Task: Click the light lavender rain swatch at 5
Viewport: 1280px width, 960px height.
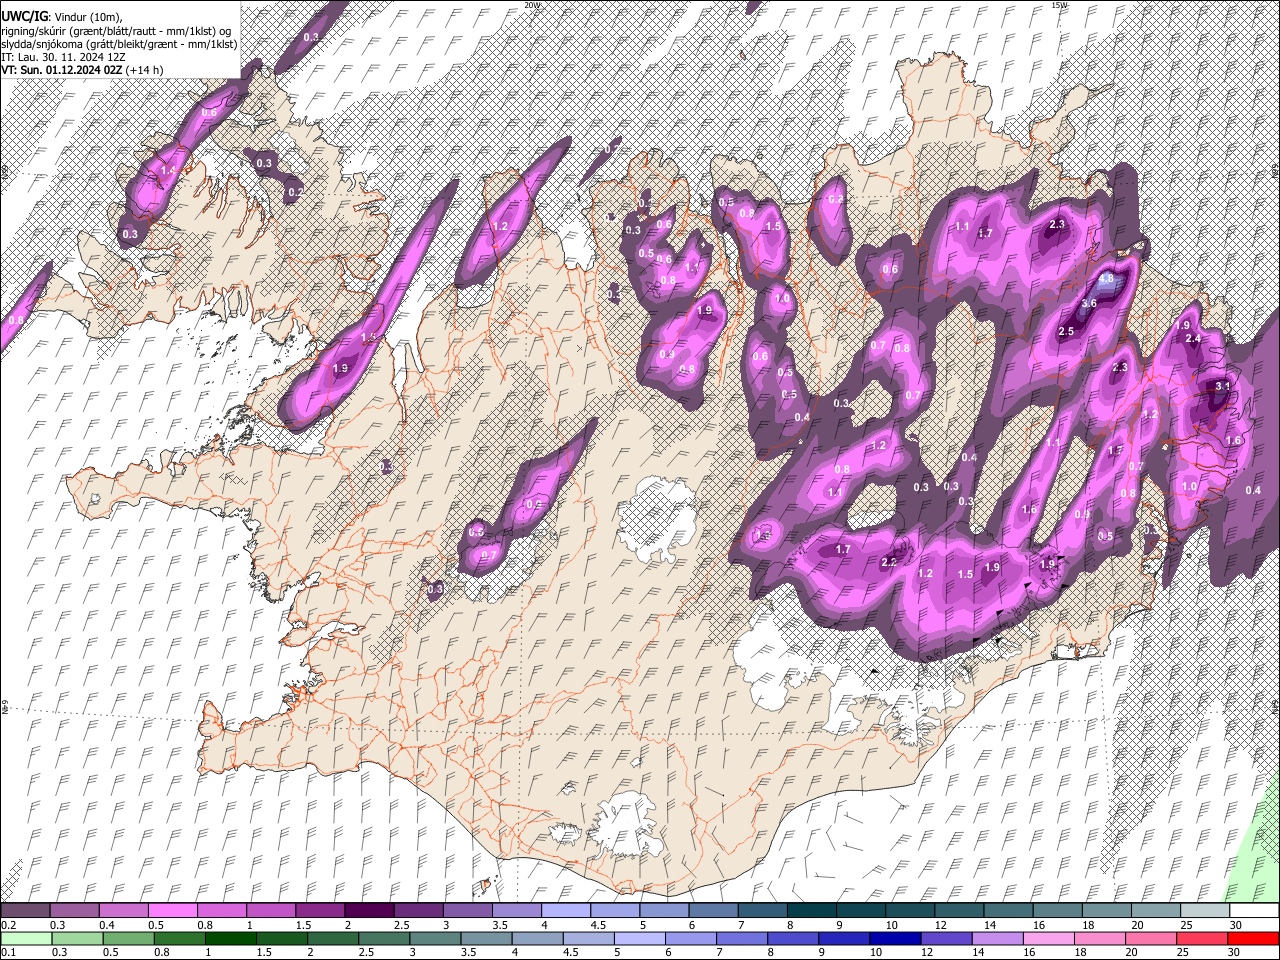Action: coord(639,939)
